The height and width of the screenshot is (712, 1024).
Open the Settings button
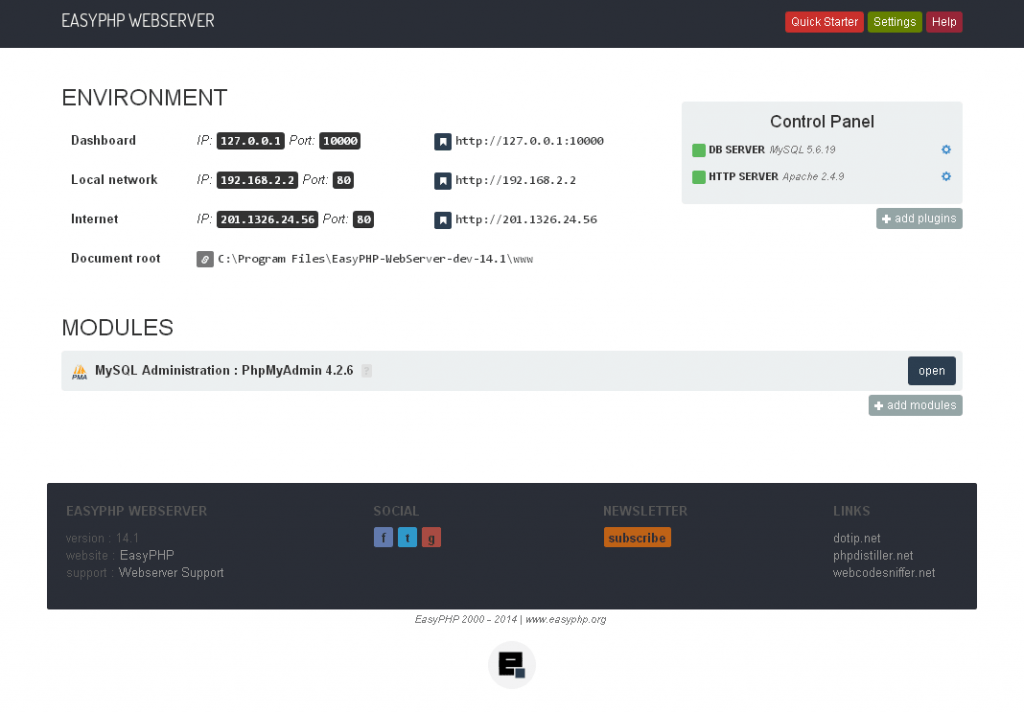[894, 22]
